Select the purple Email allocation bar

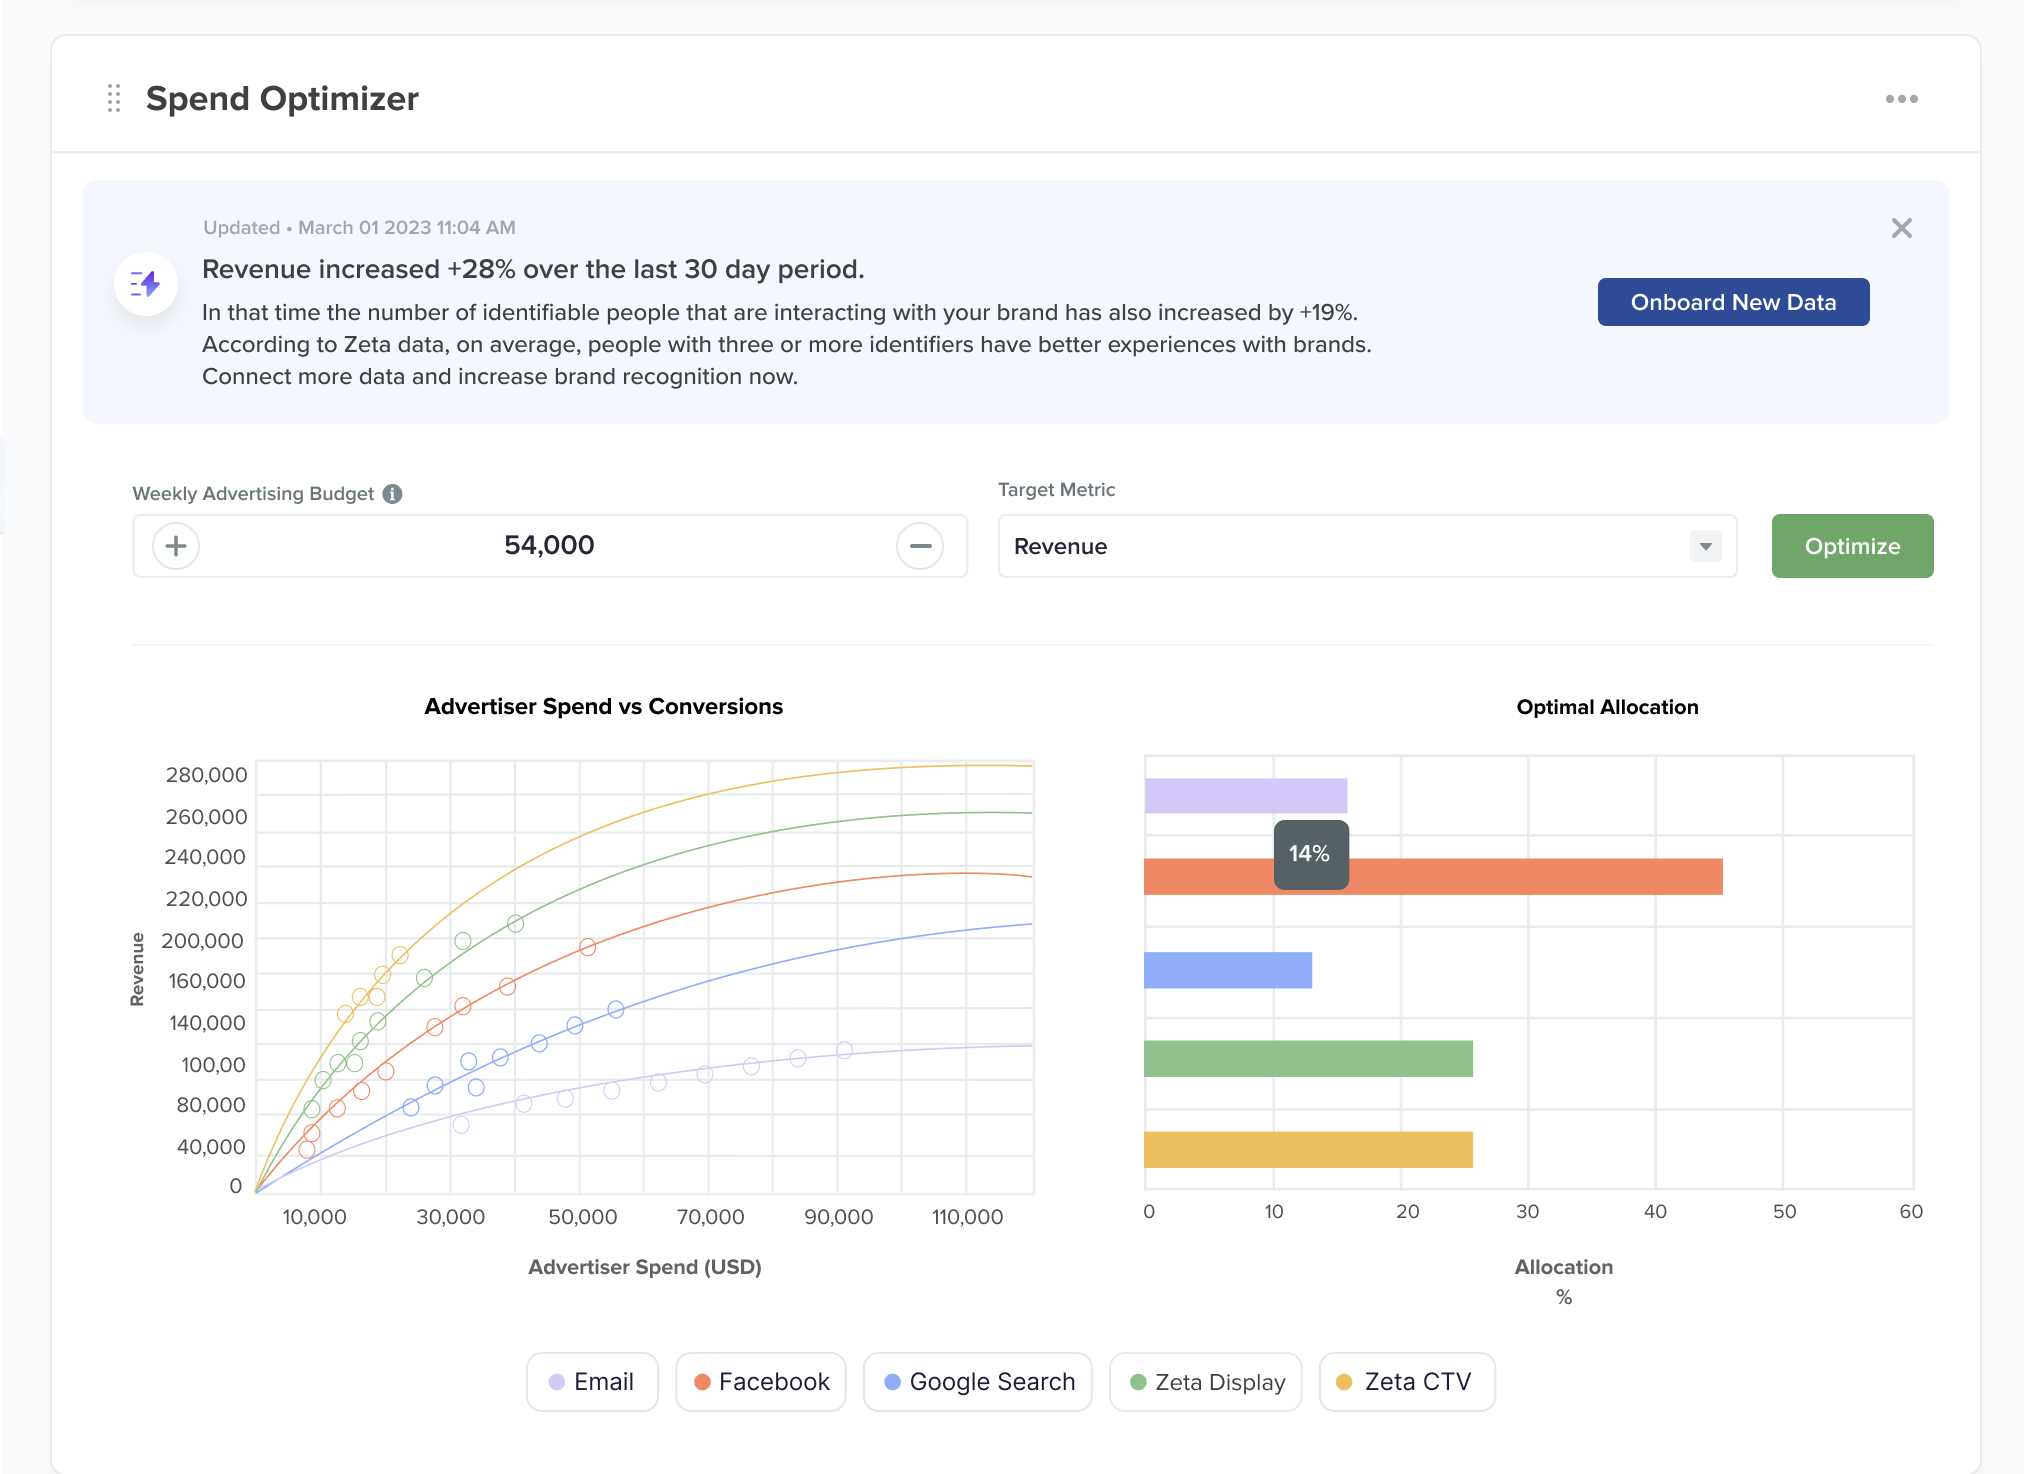(1245, 796)
